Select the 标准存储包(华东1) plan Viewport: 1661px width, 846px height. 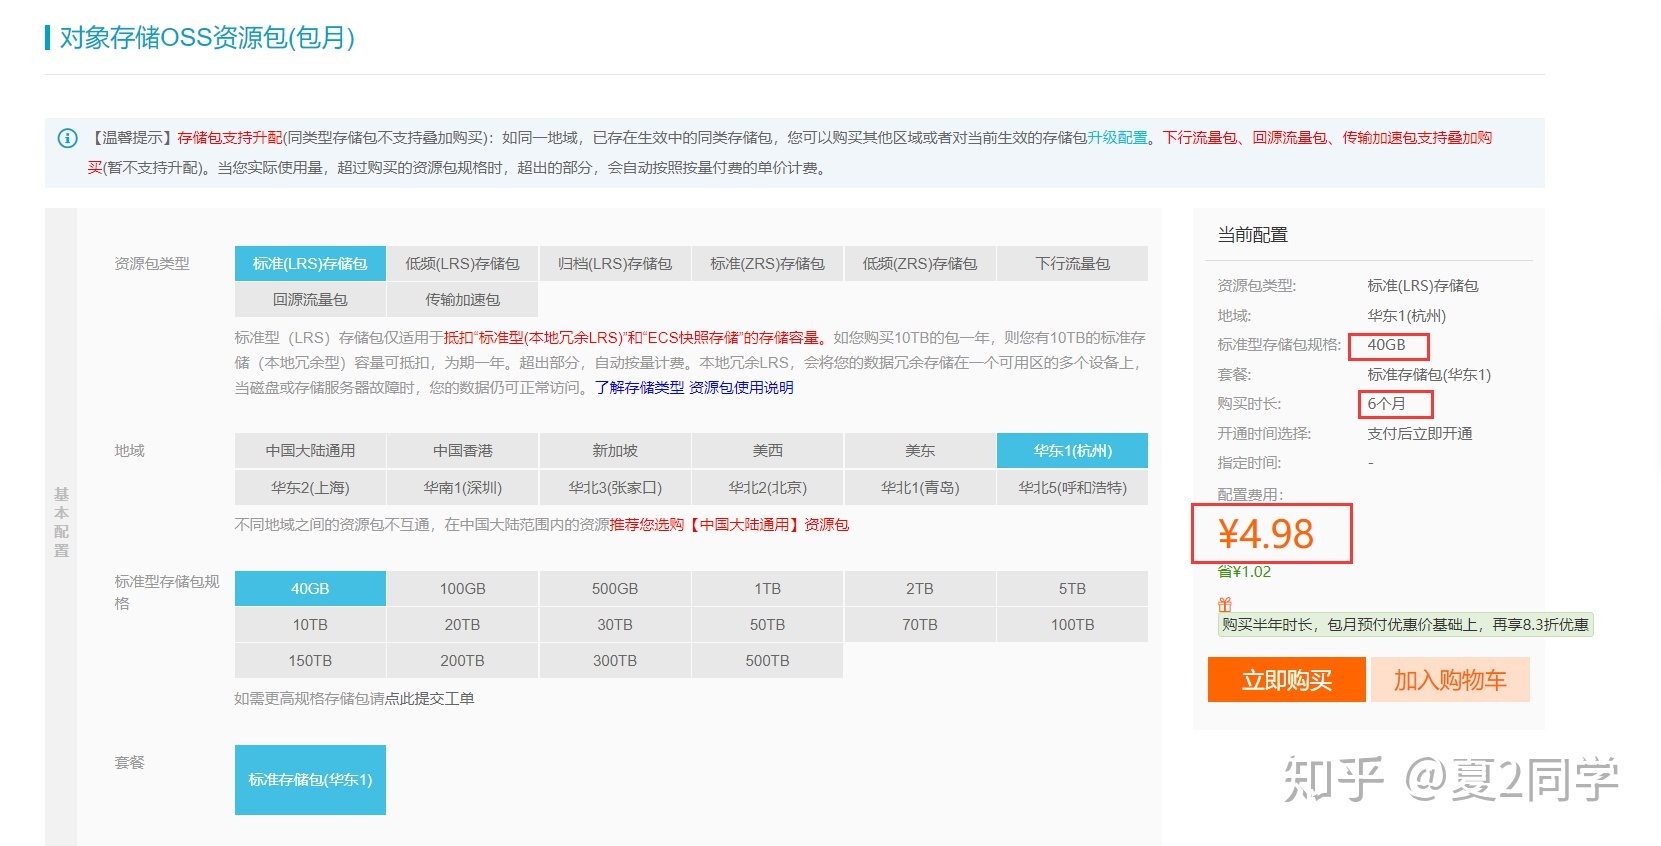pos(310,780)
